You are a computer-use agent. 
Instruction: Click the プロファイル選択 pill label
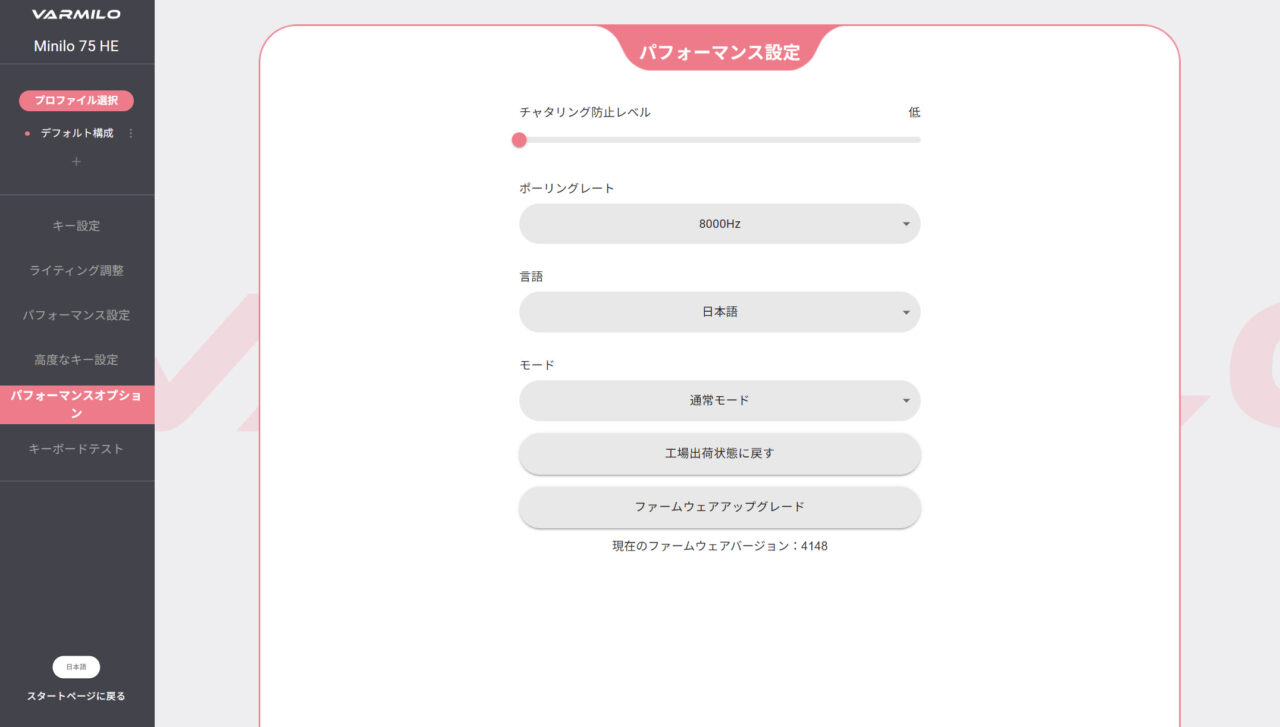76,100
